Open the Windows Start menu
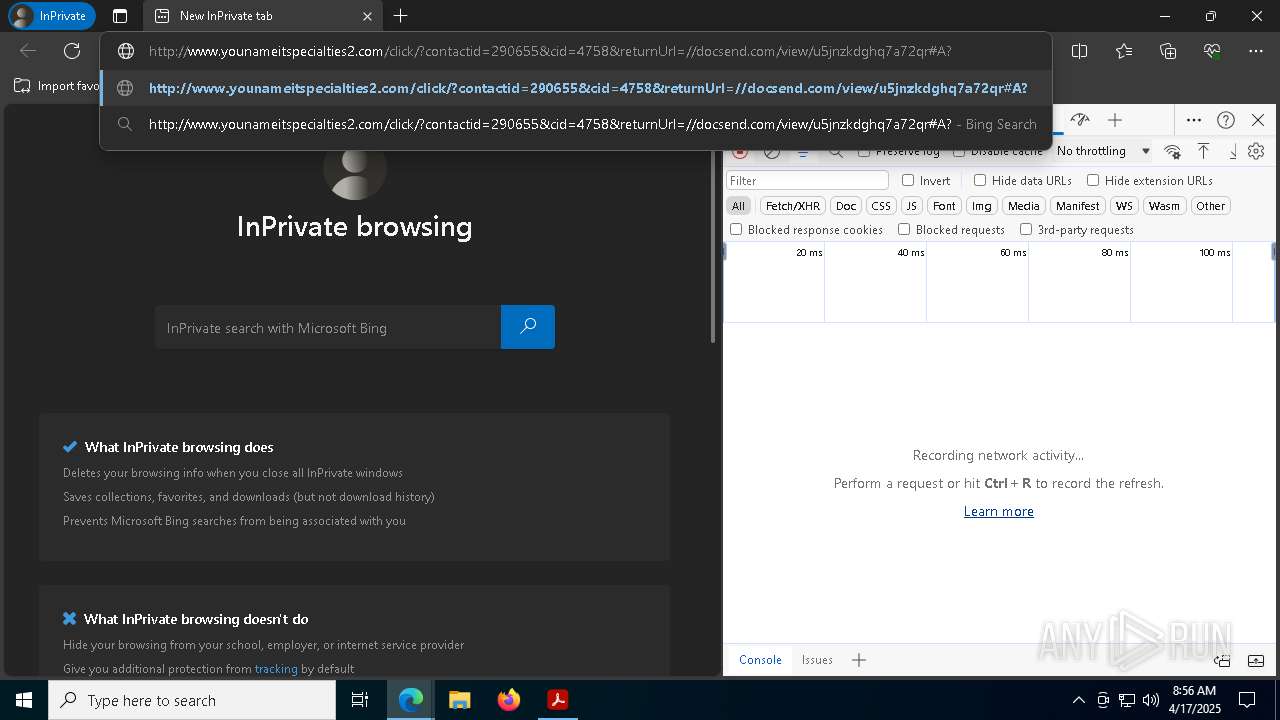This screenshot has width=1280, height=720. coord(24,700)
